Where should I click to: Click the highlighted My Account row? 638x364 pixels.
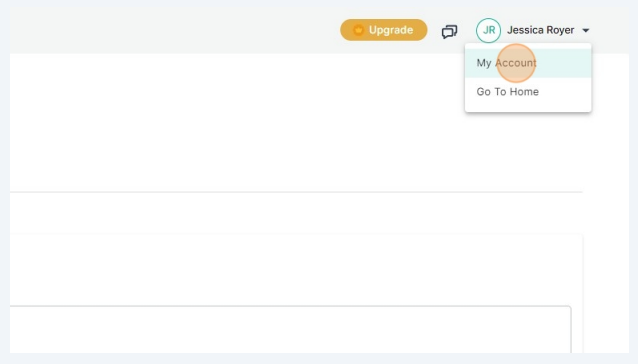(528, 63)
